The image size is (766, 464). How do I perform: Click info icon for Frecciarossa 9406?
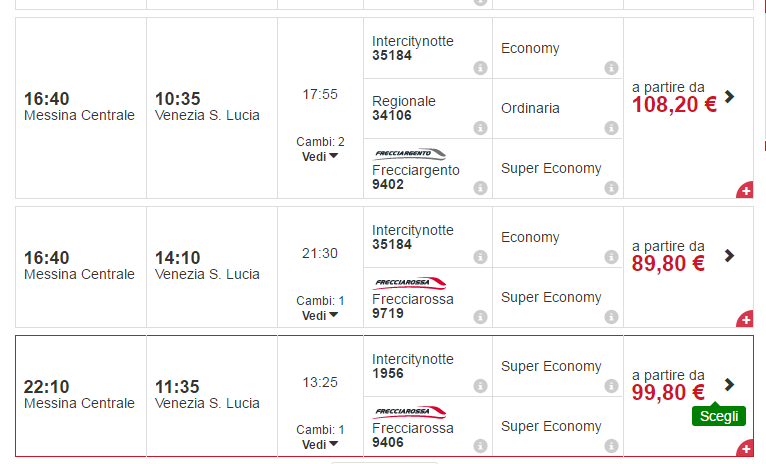pyautogui.click(x=480, y=446)
